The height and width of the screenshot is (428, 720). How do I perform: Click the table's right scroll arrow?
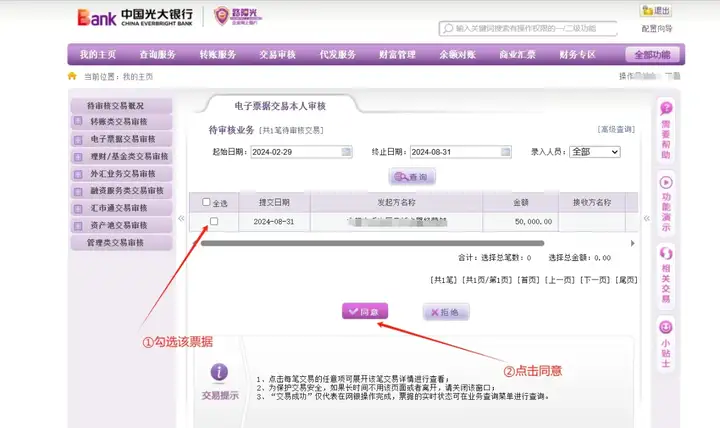tap(633, 243)
